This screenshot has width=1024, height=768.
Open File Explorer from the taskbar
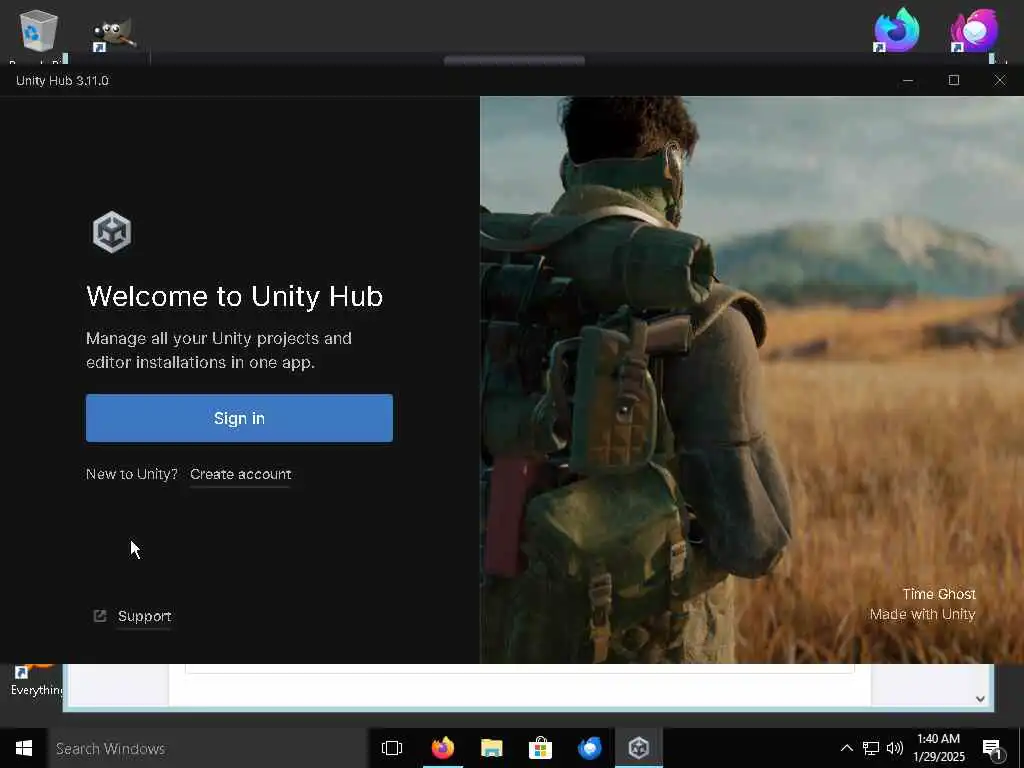491,748
